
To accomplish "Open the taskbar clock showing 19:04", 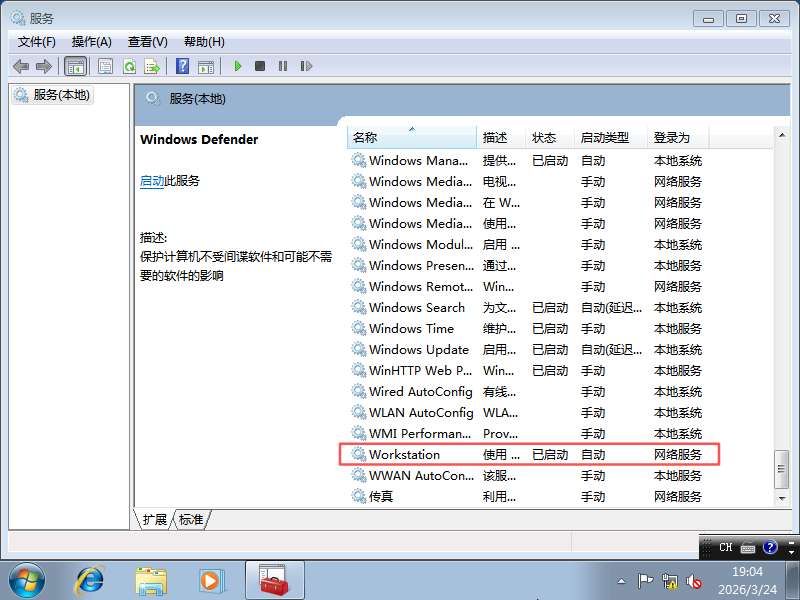I will (x=747, y=581).
